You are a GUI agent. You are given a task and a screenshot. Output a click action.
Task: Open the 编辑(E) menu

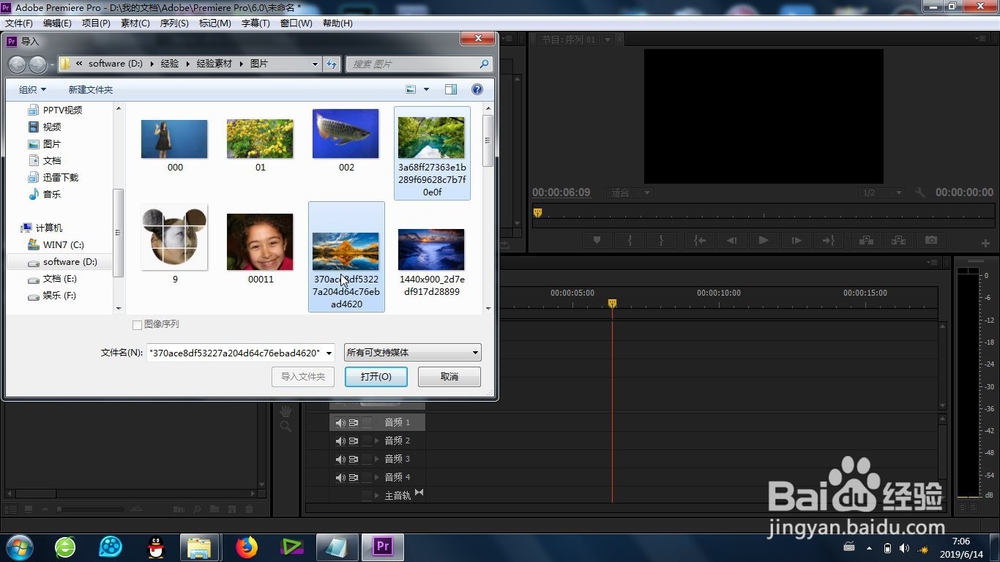click(x=57, y=23)
